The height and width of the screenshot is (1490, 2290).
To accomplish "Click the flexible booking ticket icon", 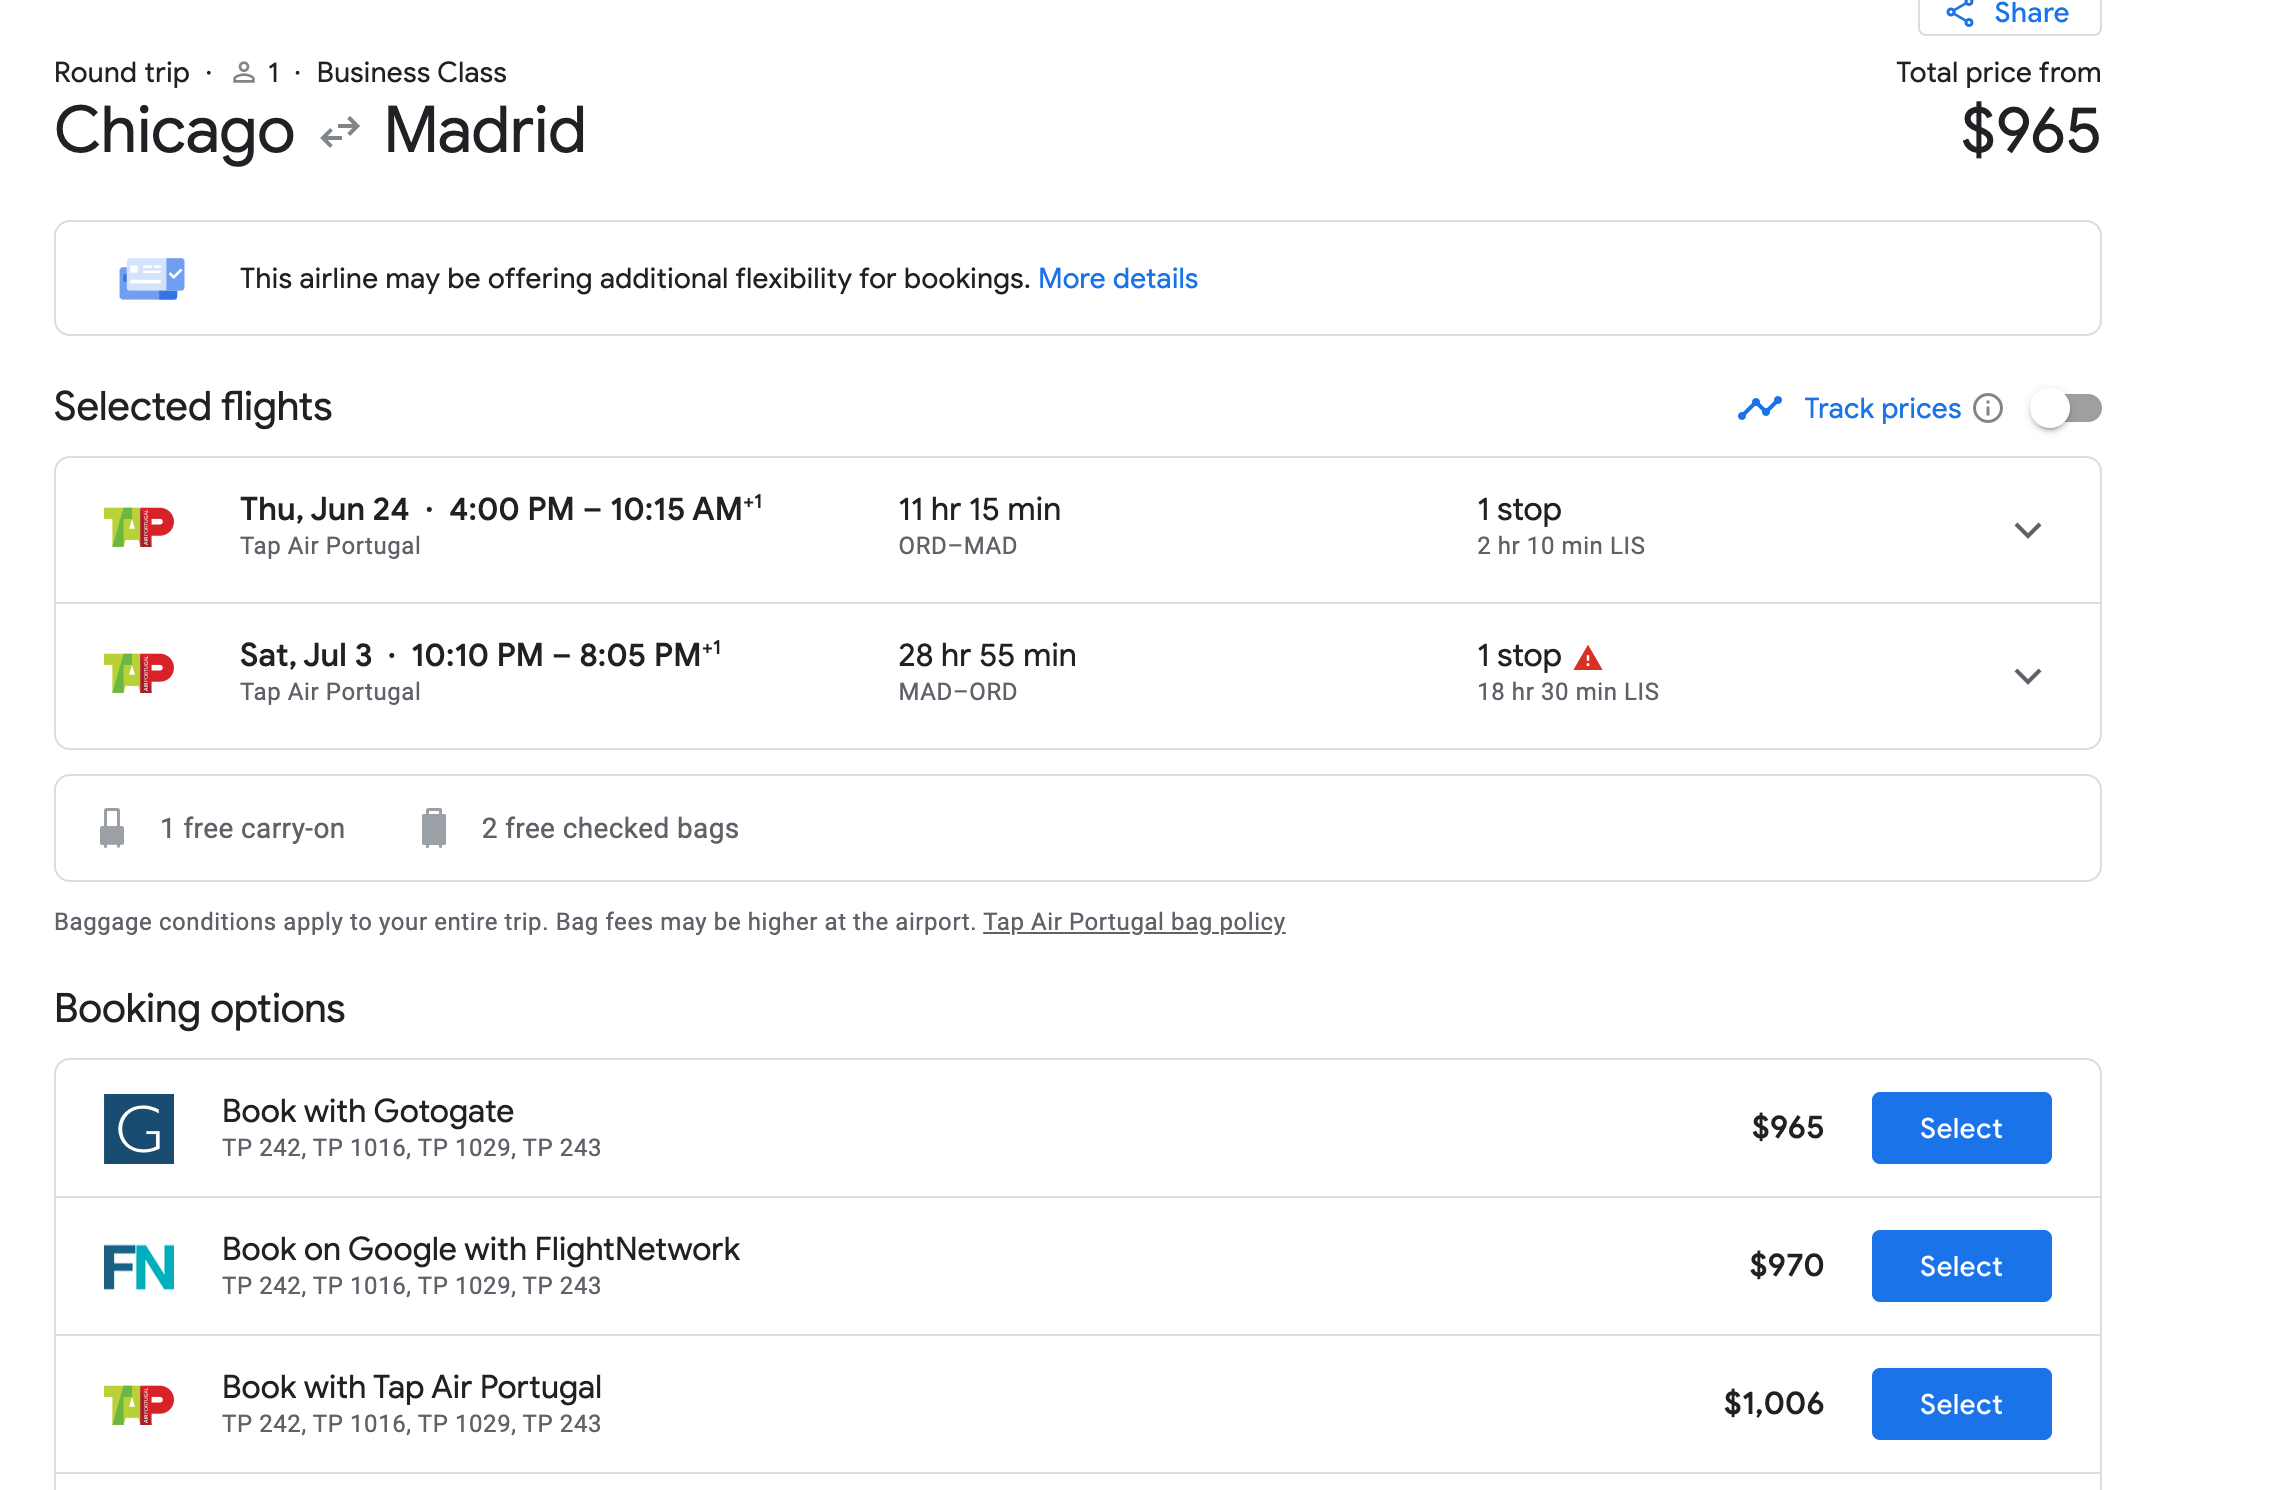I will tap(151, 278).
